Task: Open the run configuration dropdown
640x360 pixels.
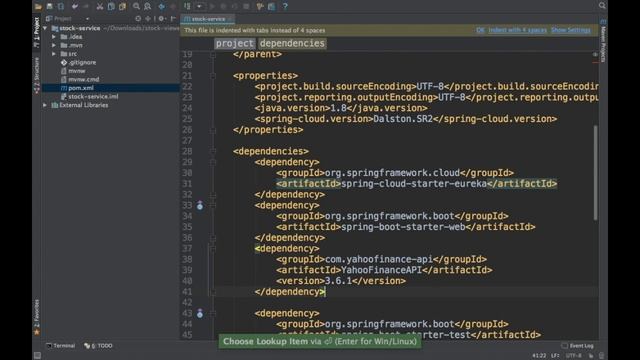Action: (199, 6)
